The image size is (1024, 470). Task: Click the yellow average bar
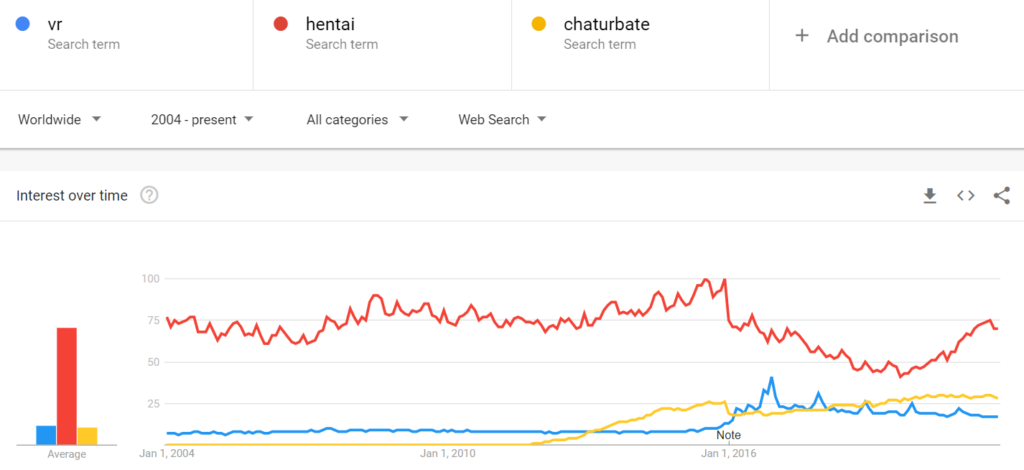pos(88,436)
